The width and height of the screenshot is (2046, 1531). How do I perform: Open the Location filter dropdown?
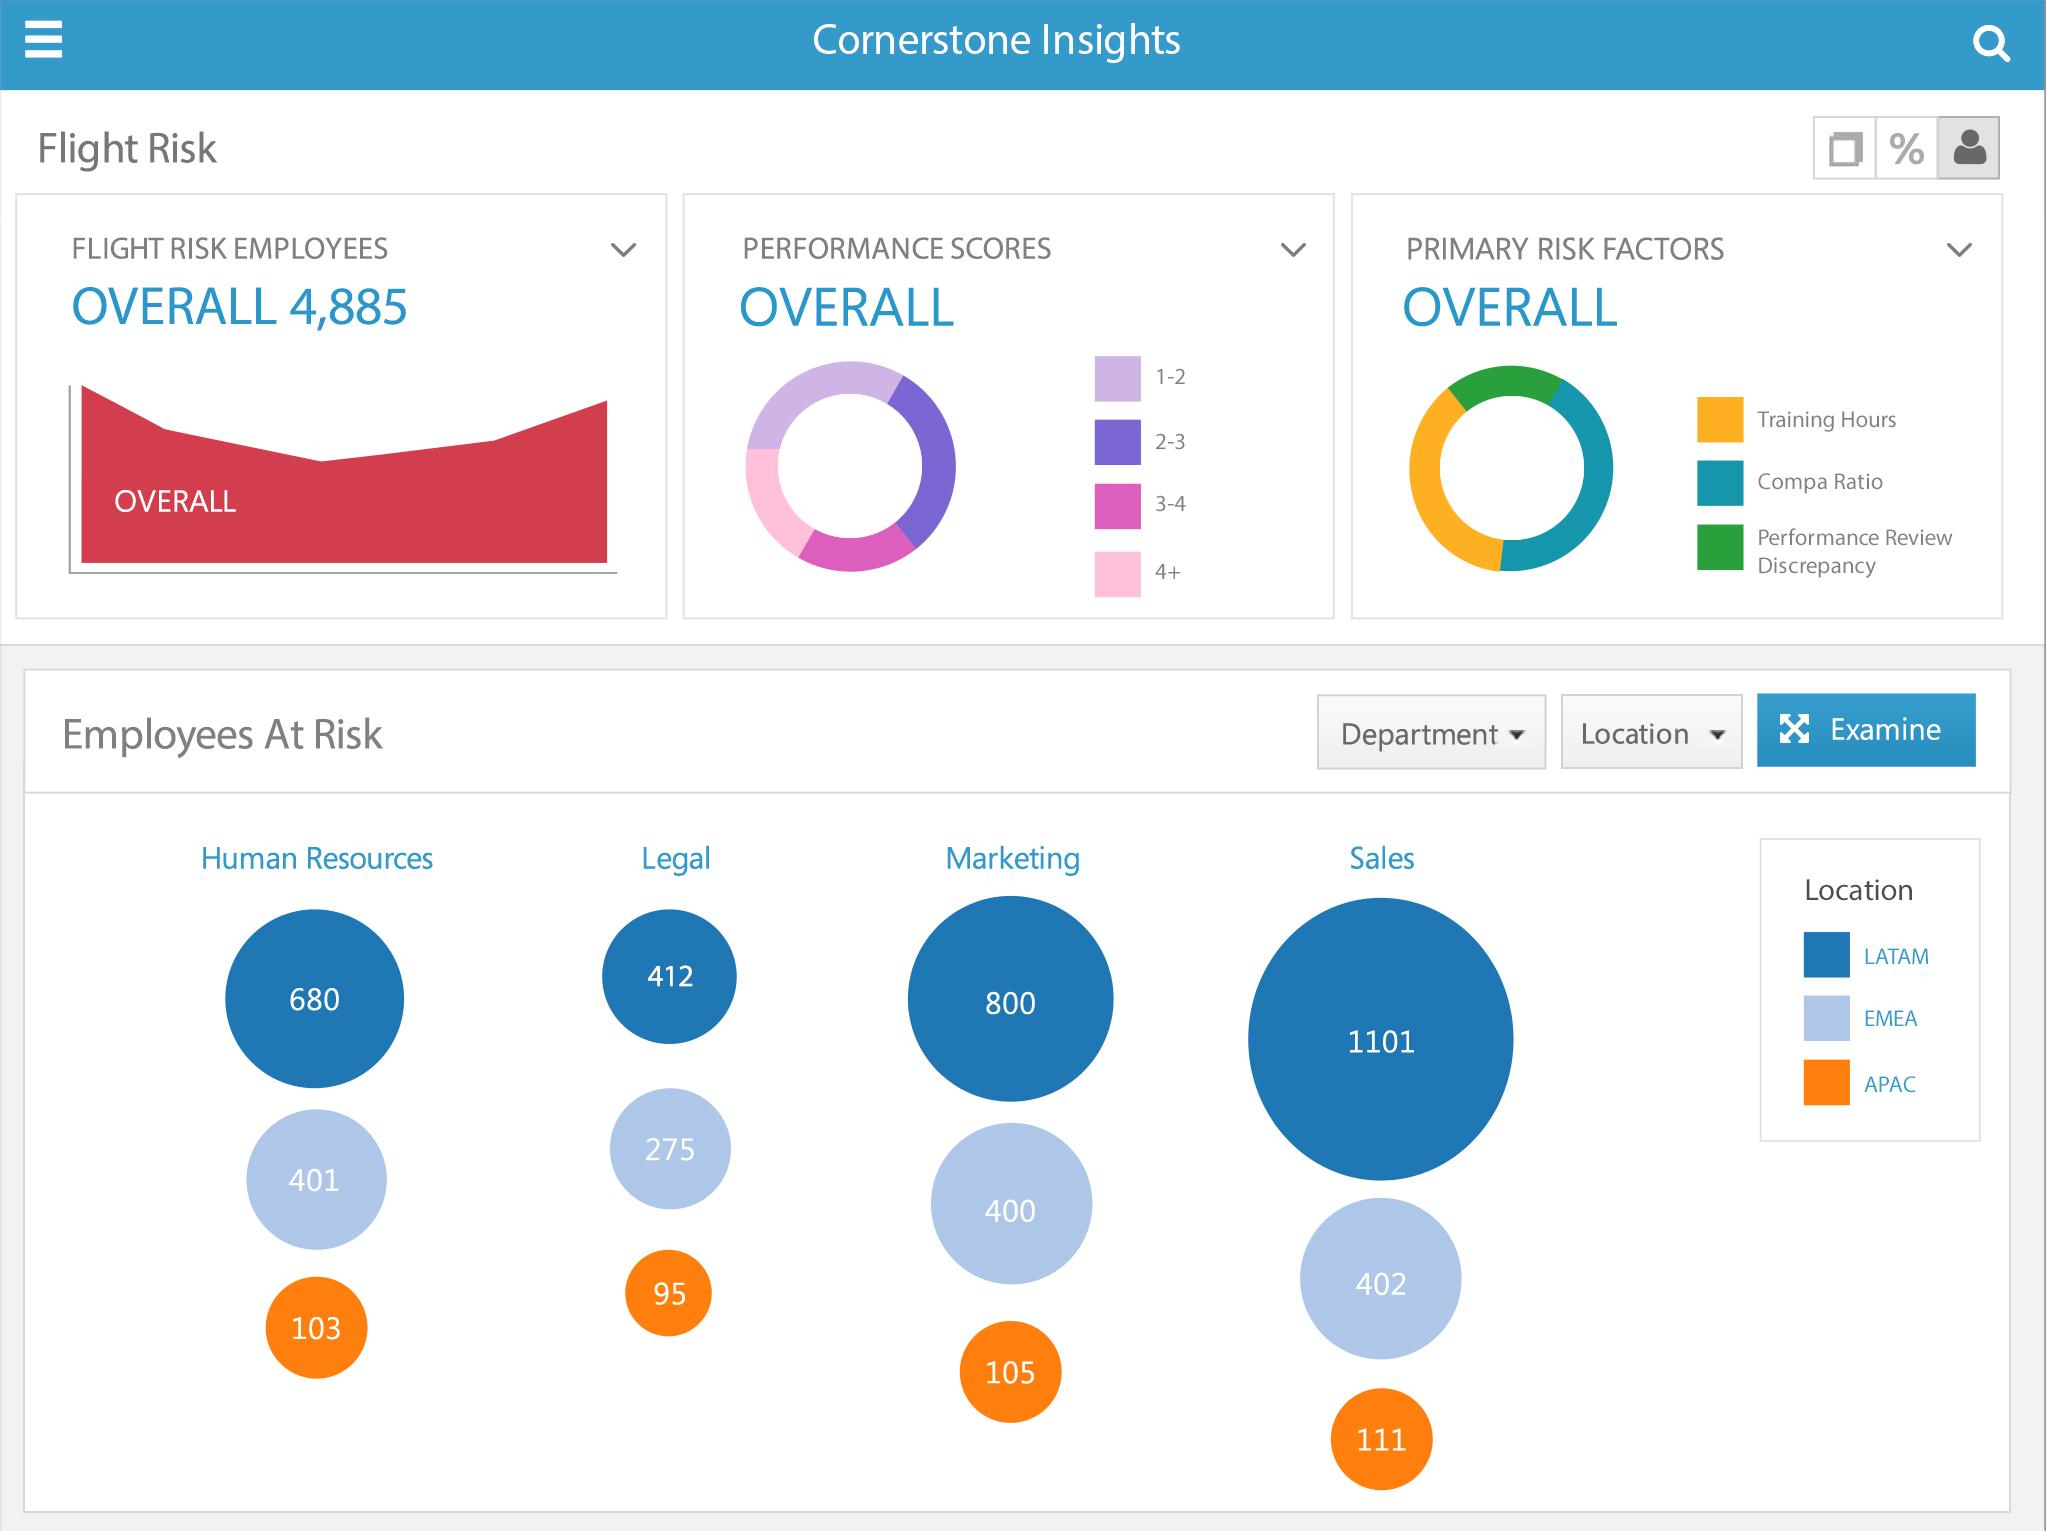pos(1649,729)
